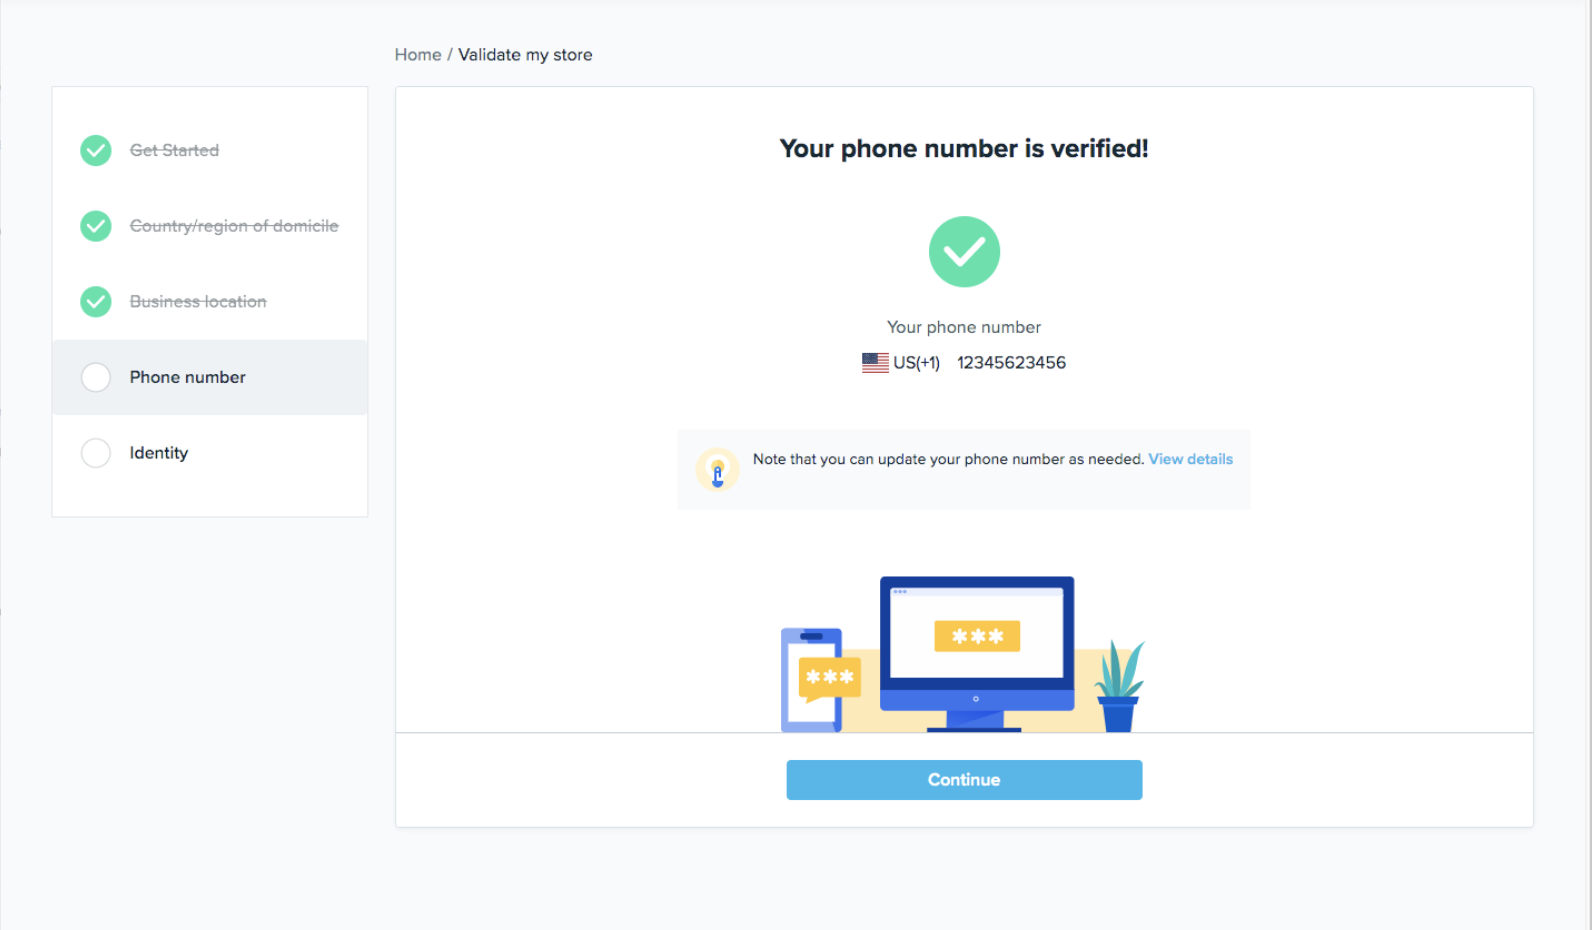This screenshot has height=930, width=1592.
Task: Click the potted plant illustration
Action: (1119, 686)
